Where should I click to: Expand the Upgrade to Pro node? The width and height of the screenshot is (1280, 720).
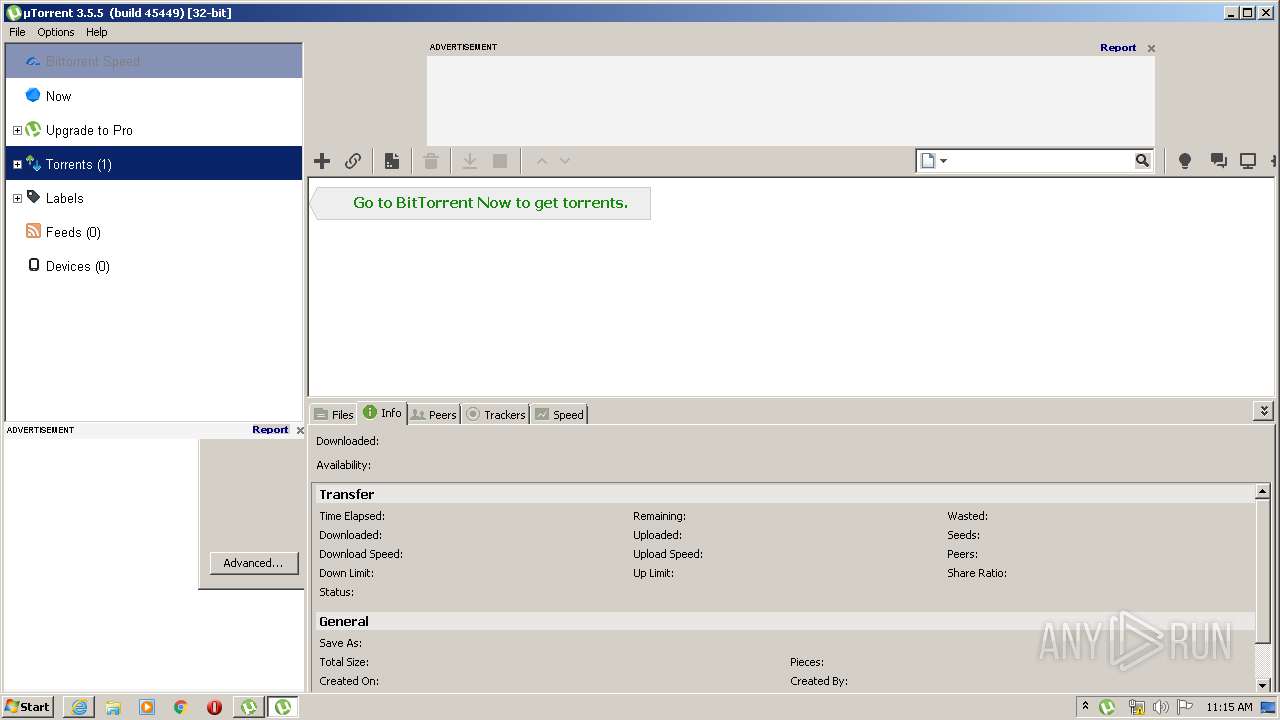pos(17,130)
